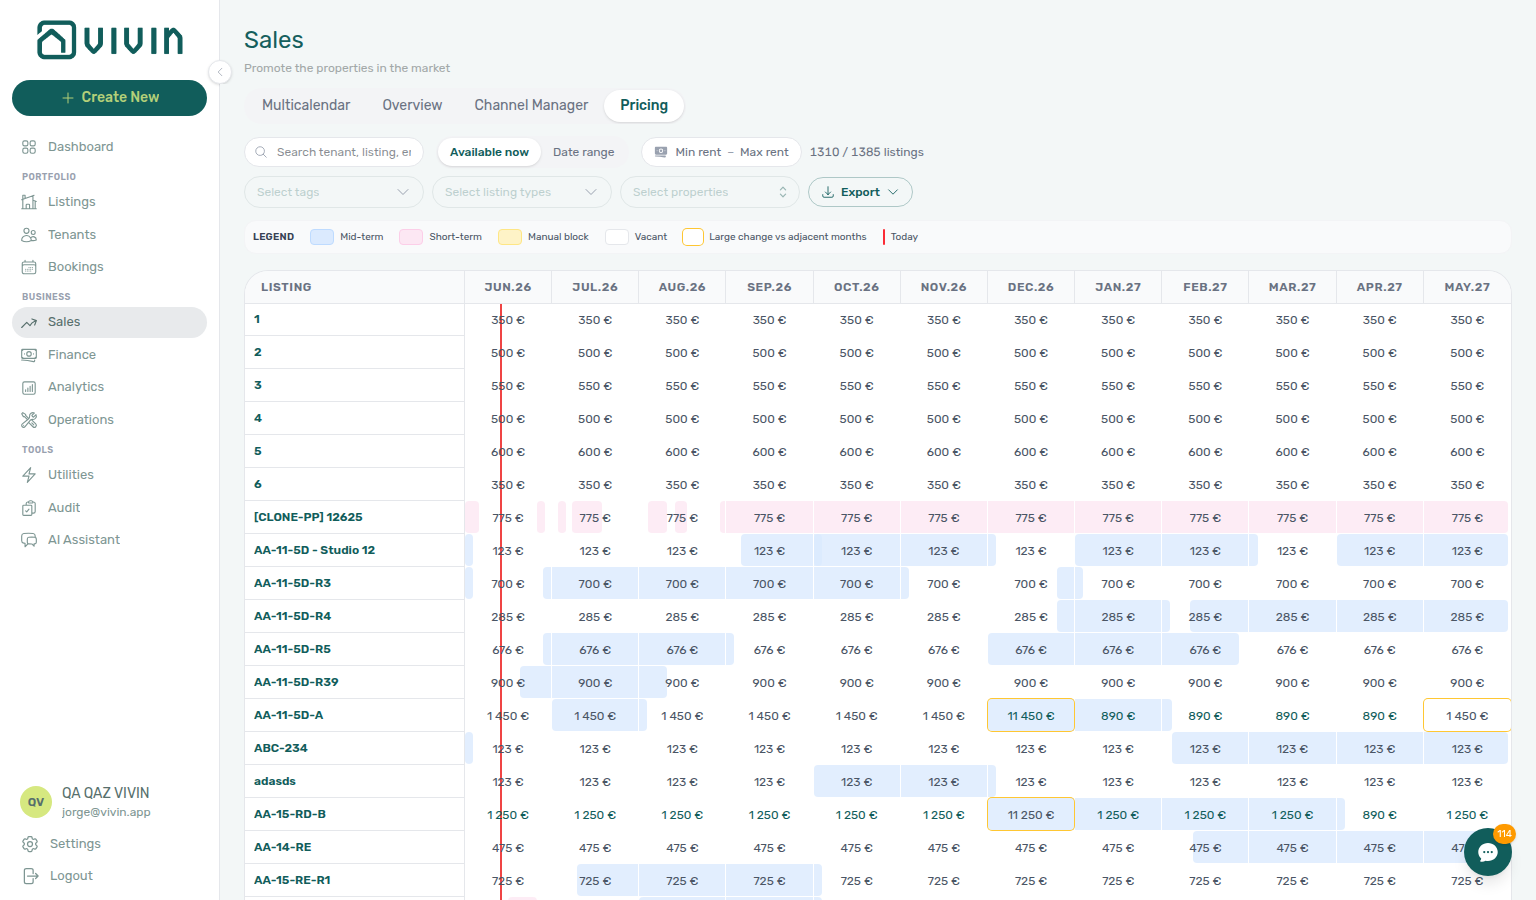This screenshot has height=900, width=1536.
Task: Open Select tags dropdown
Action: (334, 192)
